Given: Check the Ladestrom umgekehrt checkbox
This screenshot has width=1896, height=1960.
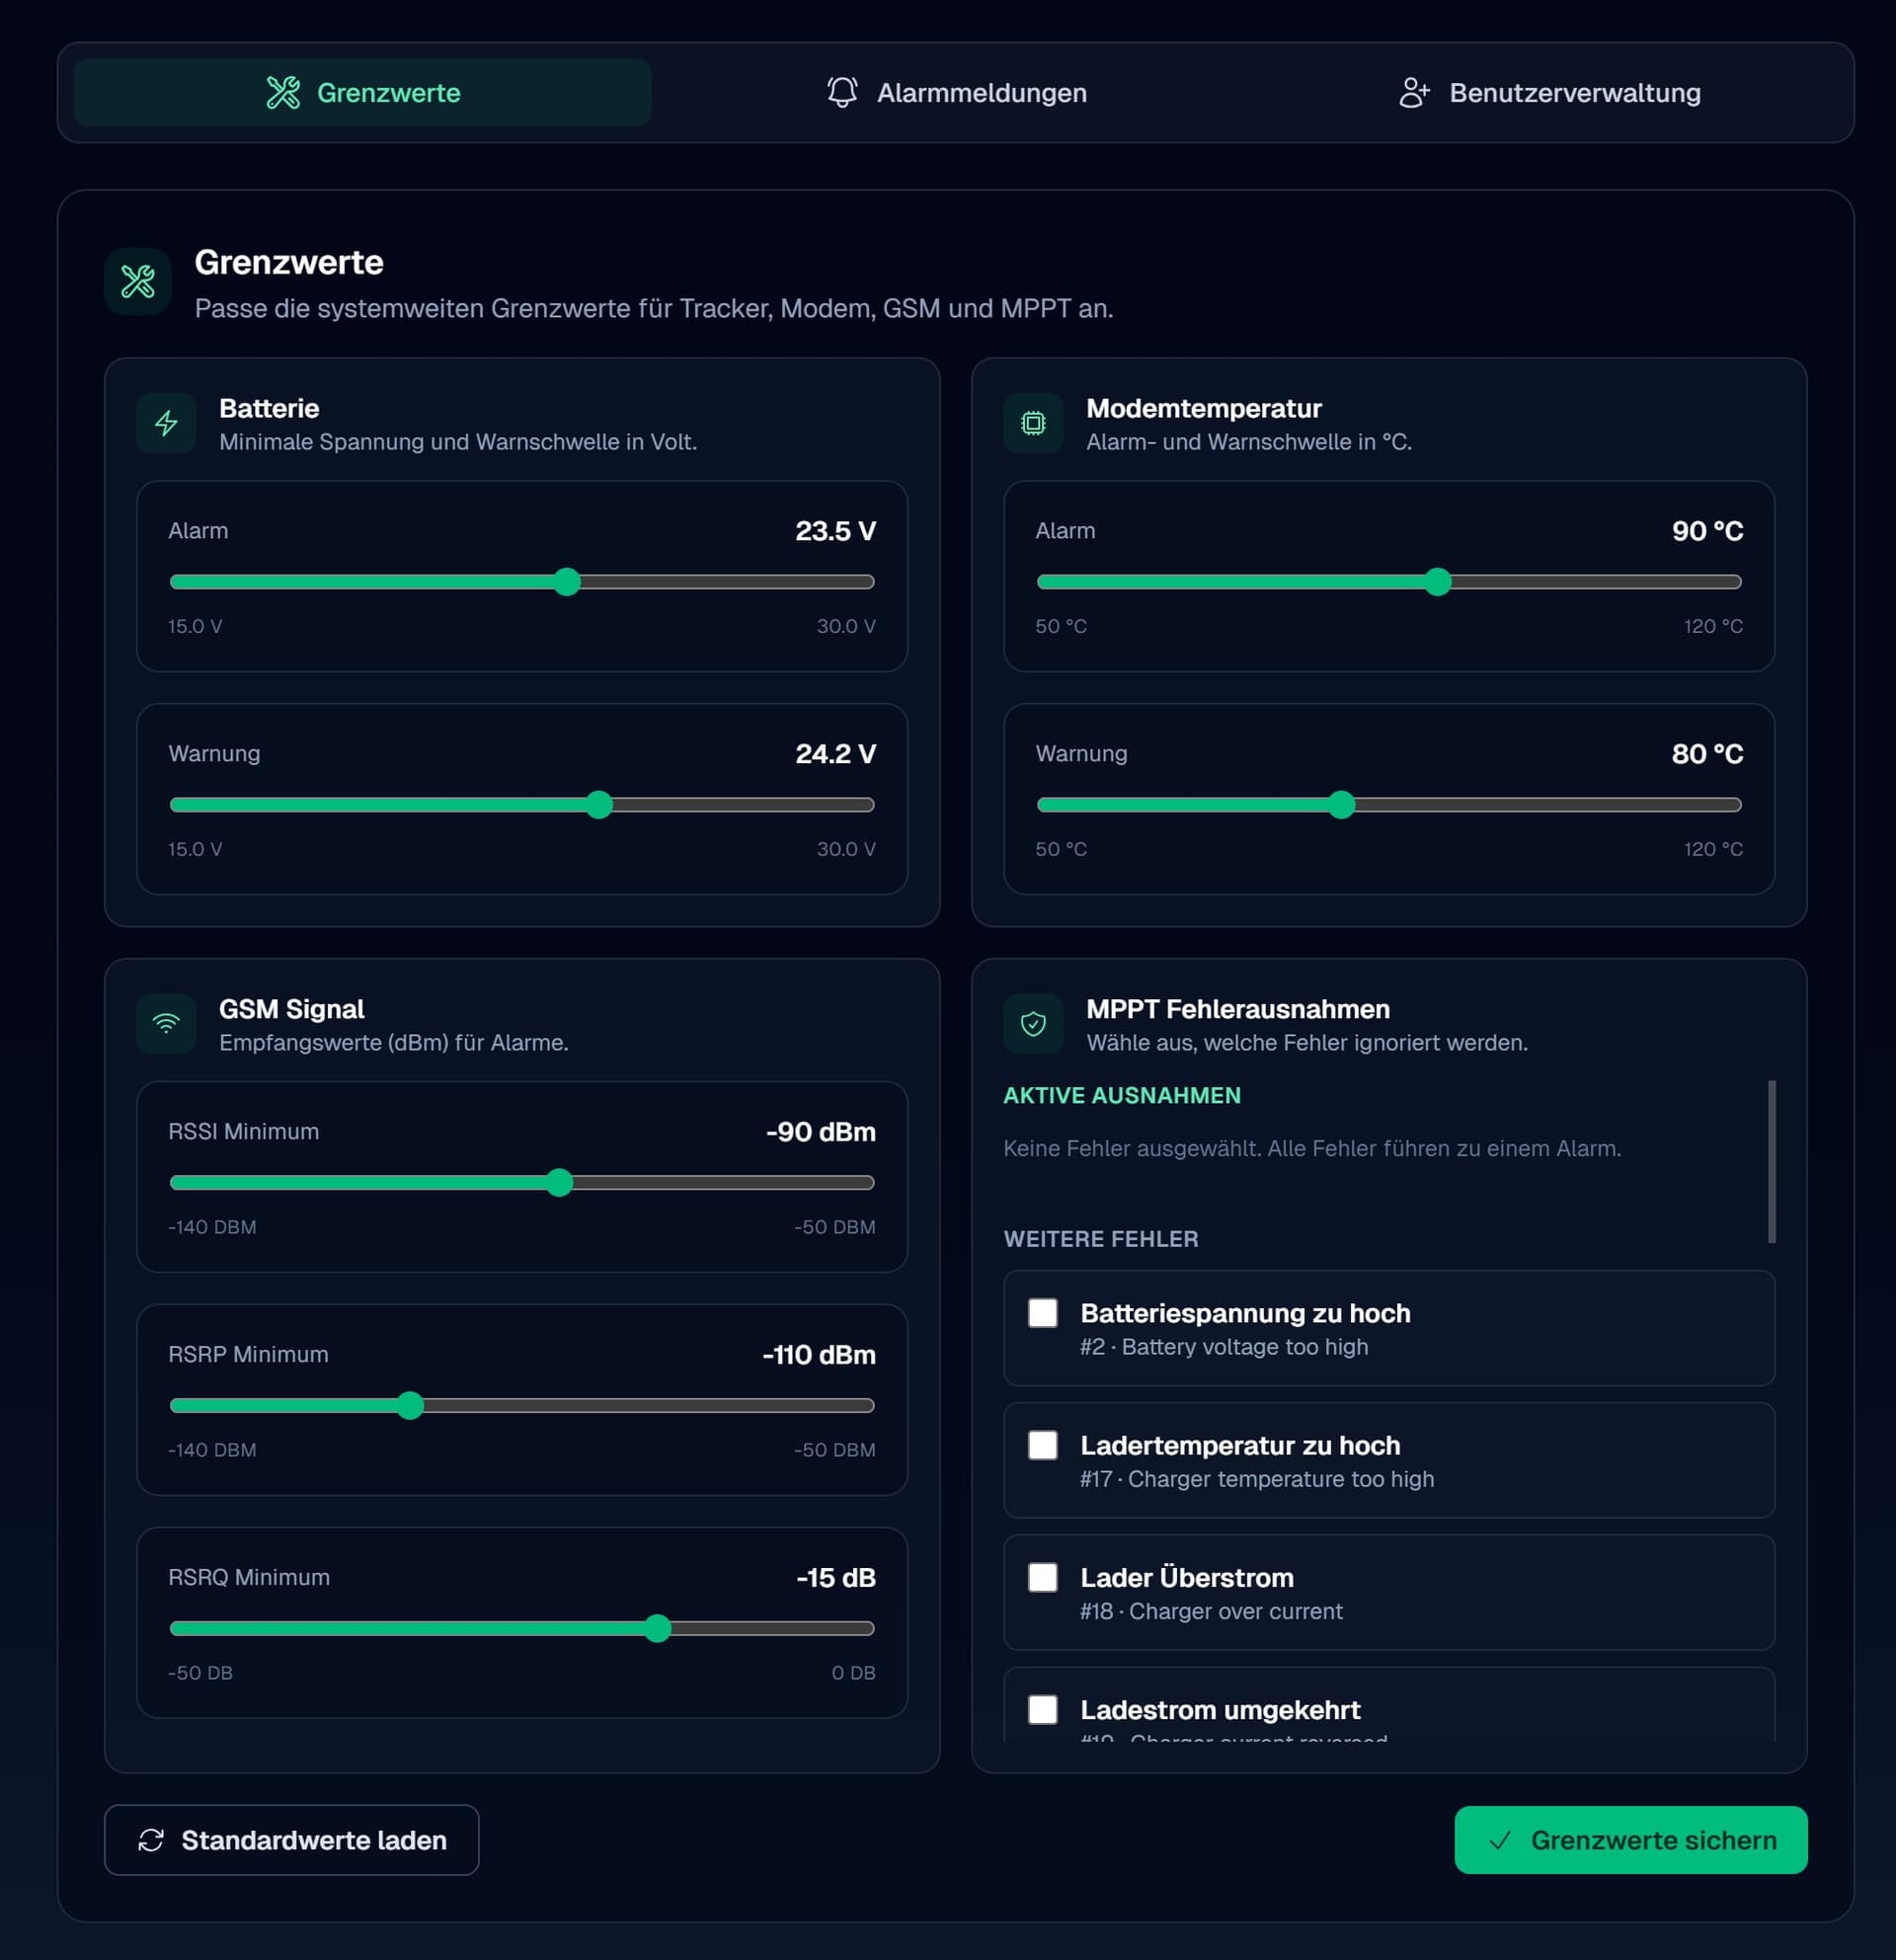Looking at the screenshot, I should [x=1043, y=1710].
